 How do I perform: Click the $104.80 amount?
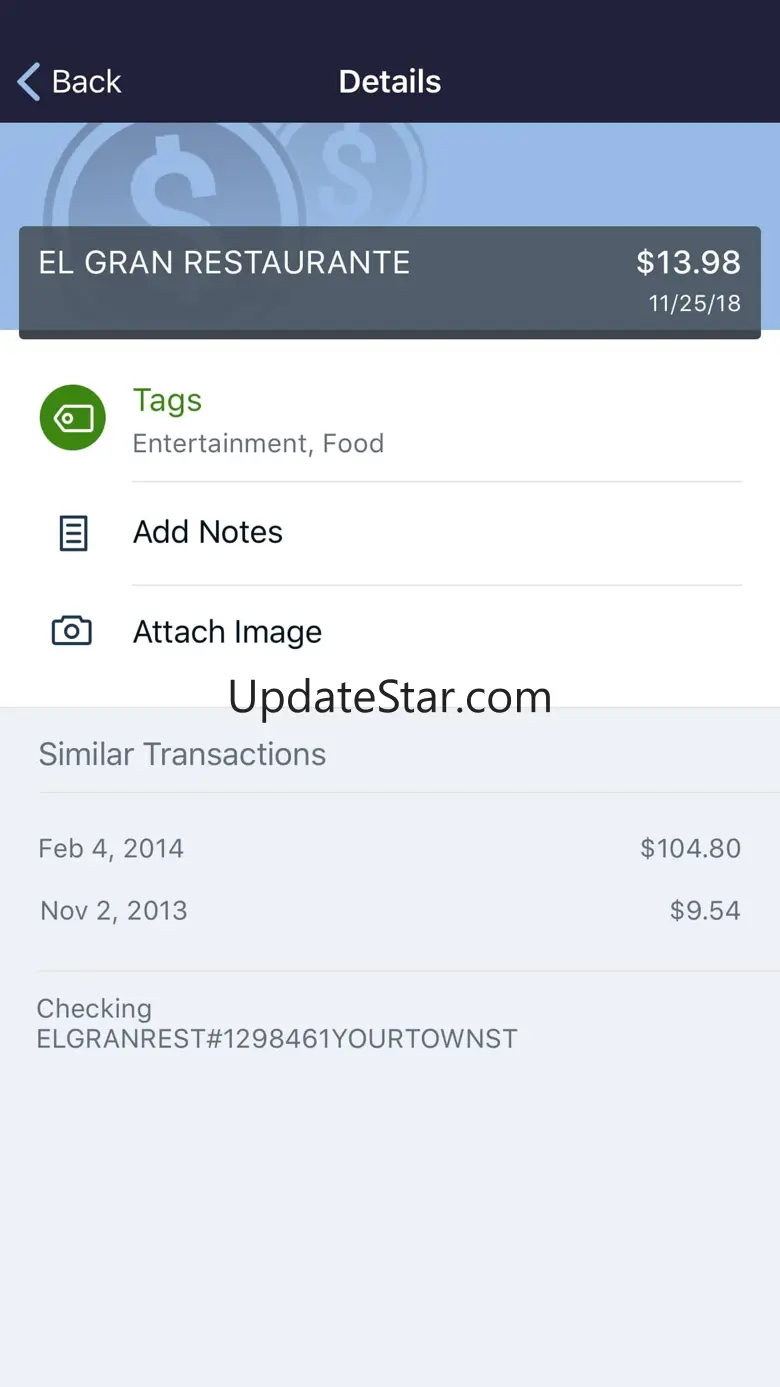coord(690,849)
